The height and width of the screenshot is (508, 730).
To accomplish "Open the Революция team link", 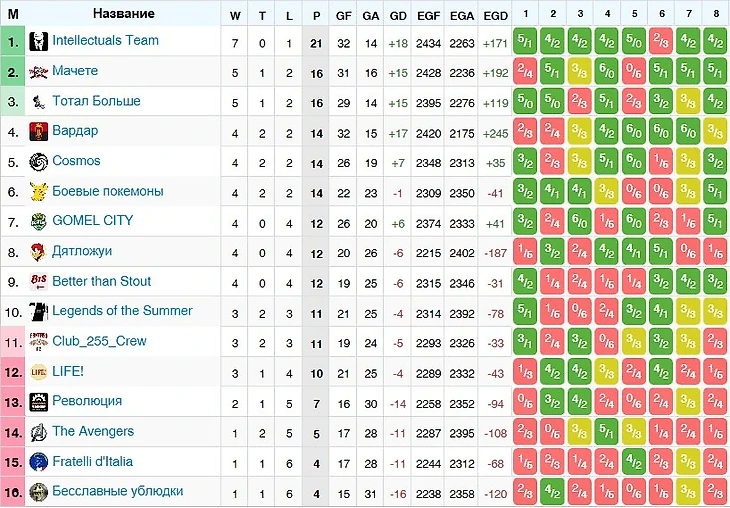I will (x=87, y=401).
